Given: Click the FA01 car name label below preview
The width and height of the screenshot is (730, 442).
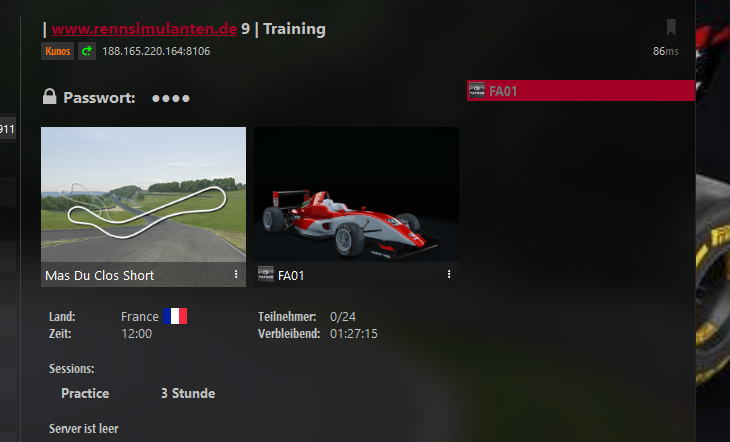Looking at the screenshot, I should tap(291, 275).
